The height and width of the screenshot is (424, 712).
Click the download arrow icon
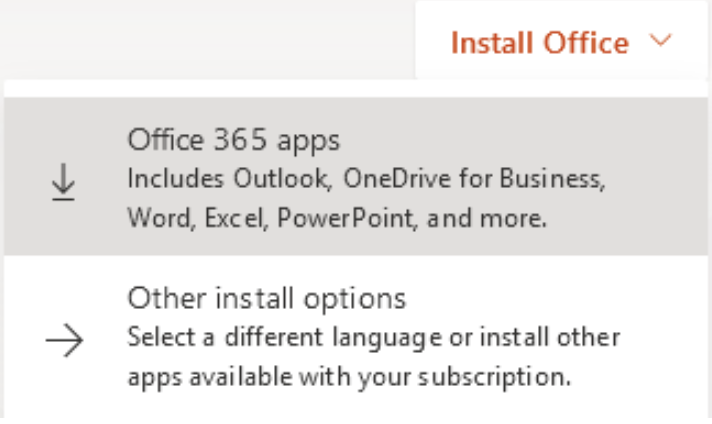coord(64,179)
